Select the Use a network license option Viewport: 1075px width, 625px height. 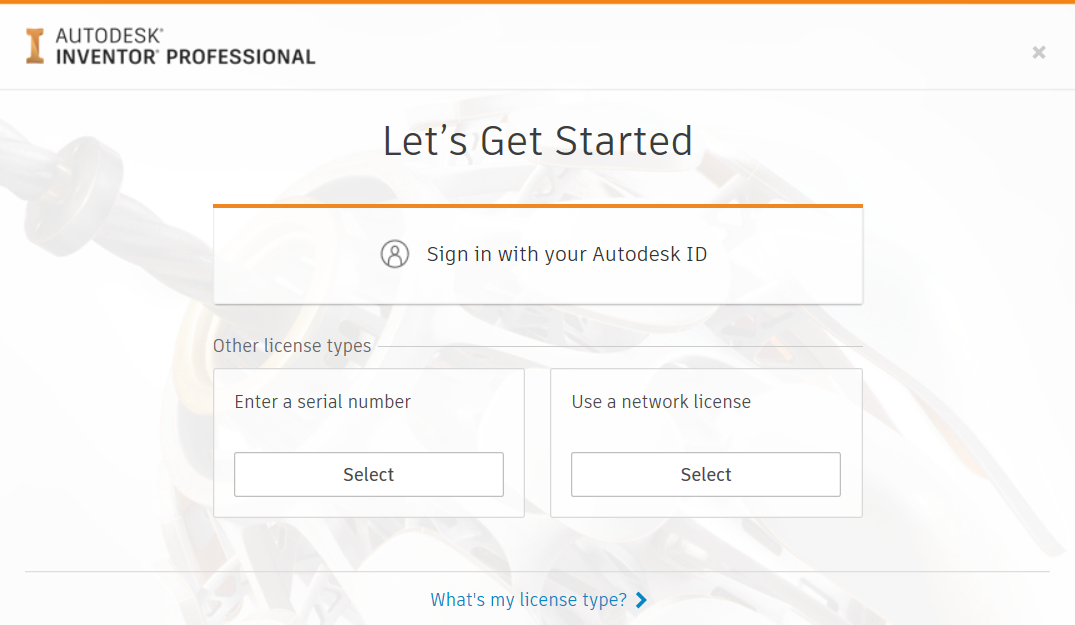click(x=705, y=474)
